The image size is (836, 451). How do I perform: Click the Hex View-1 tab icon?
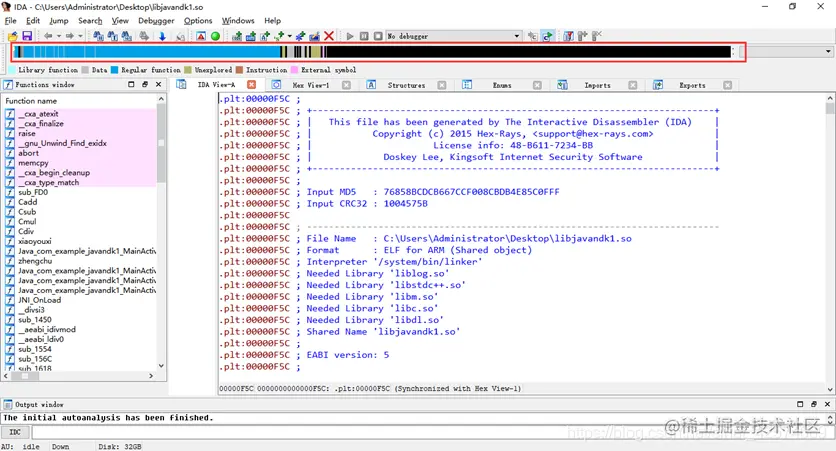(x=276, y=85)
